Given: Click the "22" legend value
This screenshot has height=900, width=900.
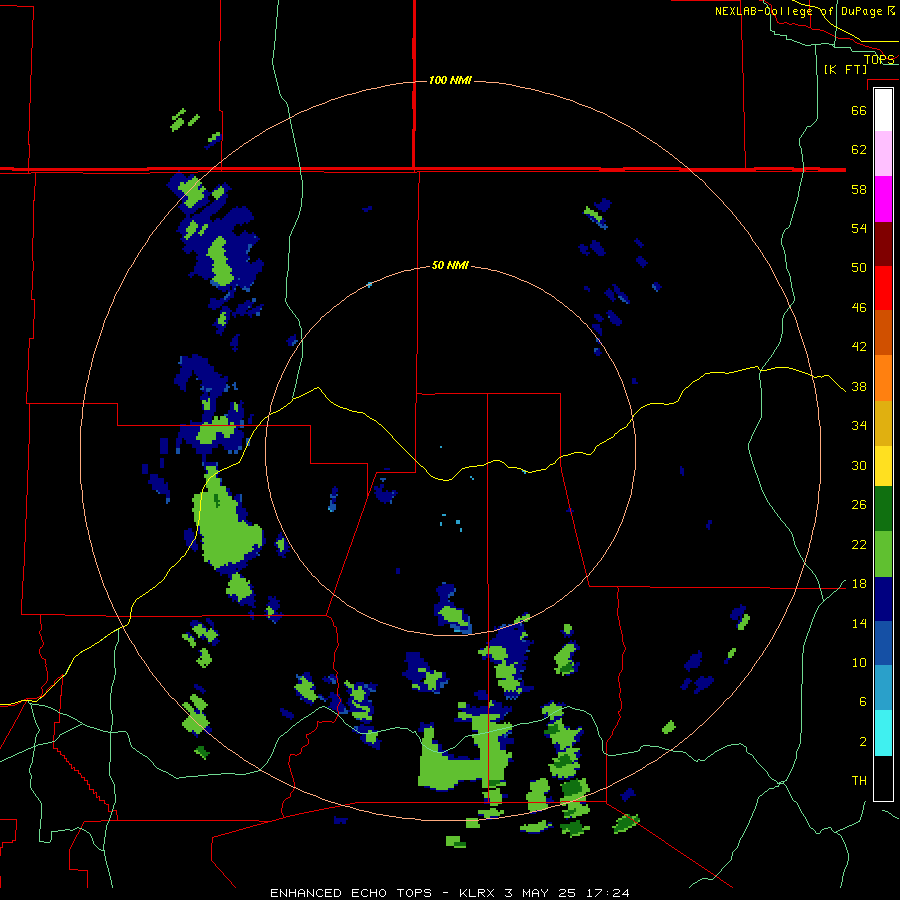Looking at the screenshot, I should click(x=859, y=544).
